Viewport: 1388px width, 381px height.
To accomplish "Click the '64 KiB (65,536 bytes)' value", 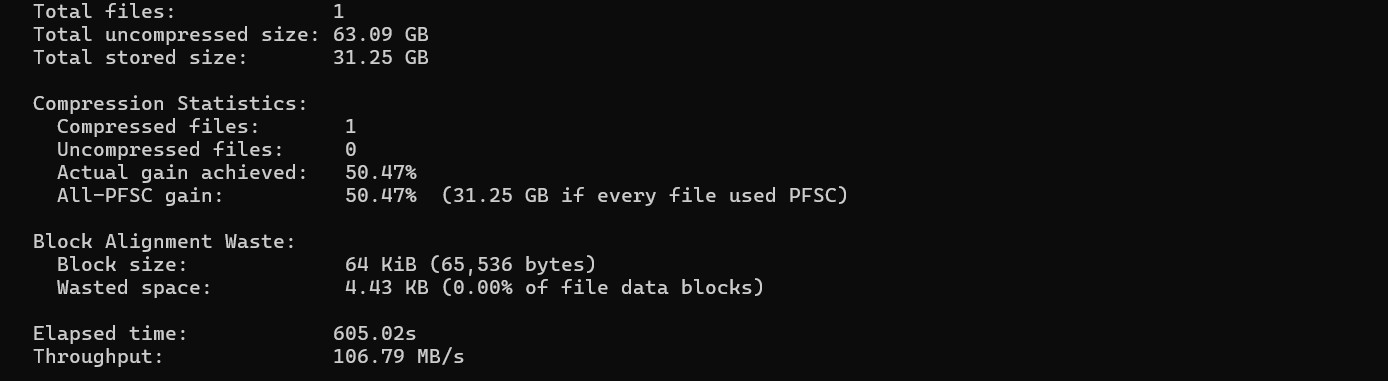I will [471, 264].
